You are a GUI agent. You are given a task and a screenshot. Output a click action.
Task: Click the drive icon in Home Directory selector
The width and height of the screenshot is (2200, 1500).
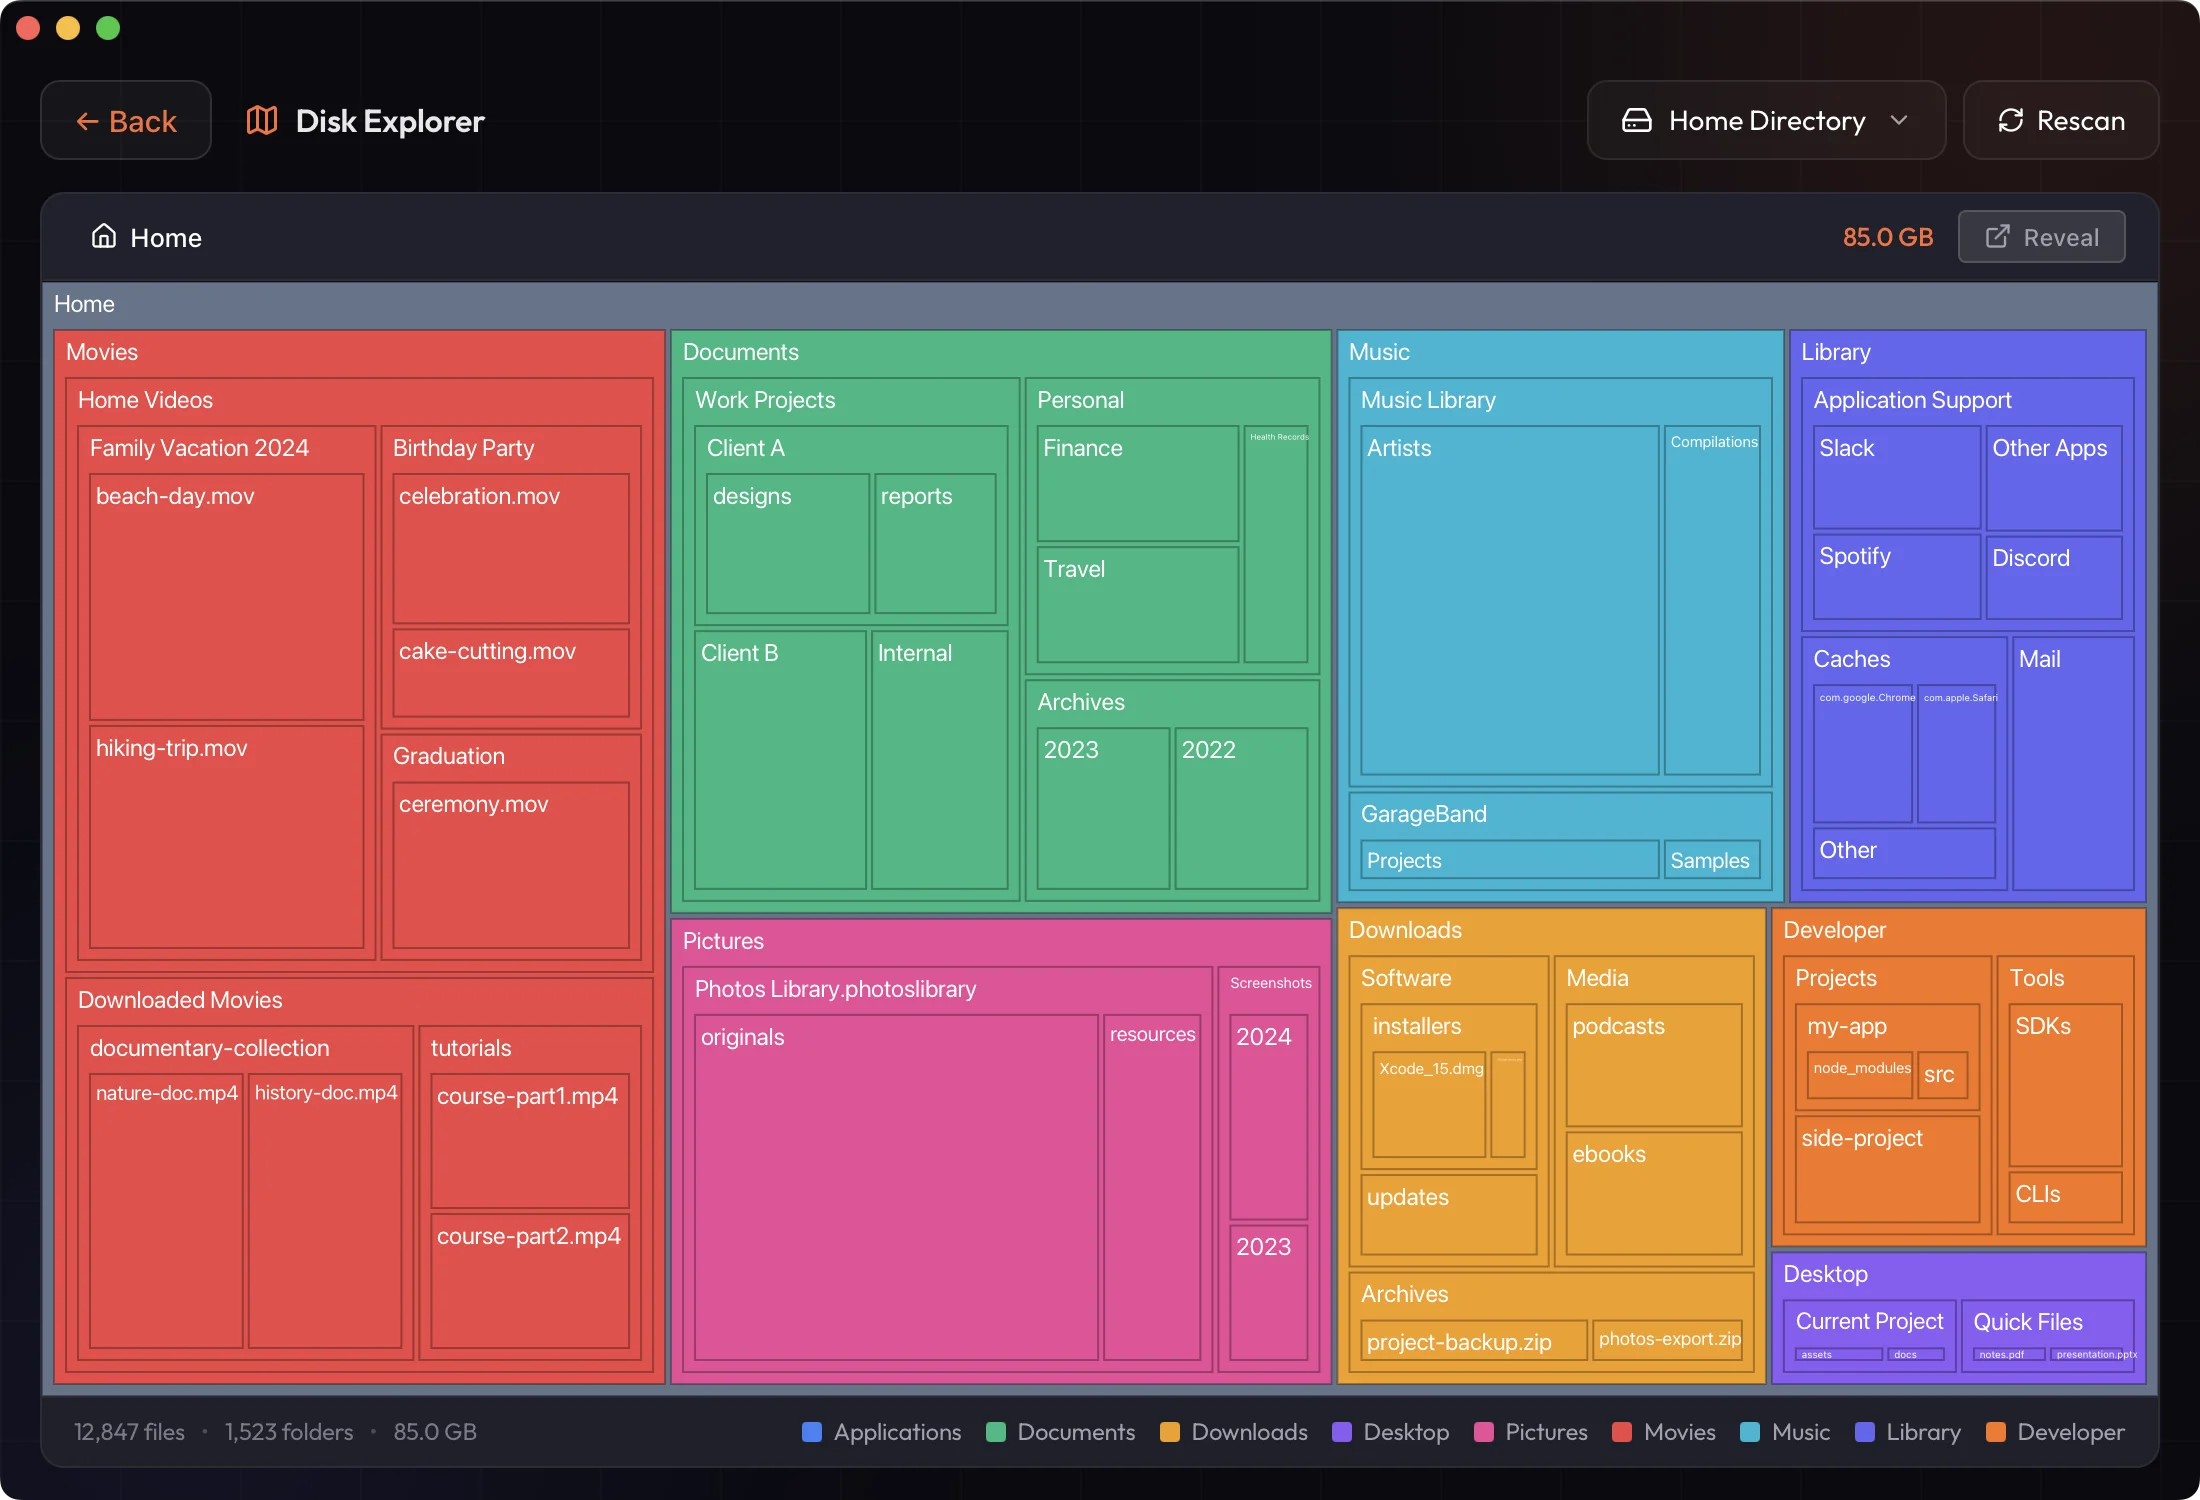tap(1636, 120)
